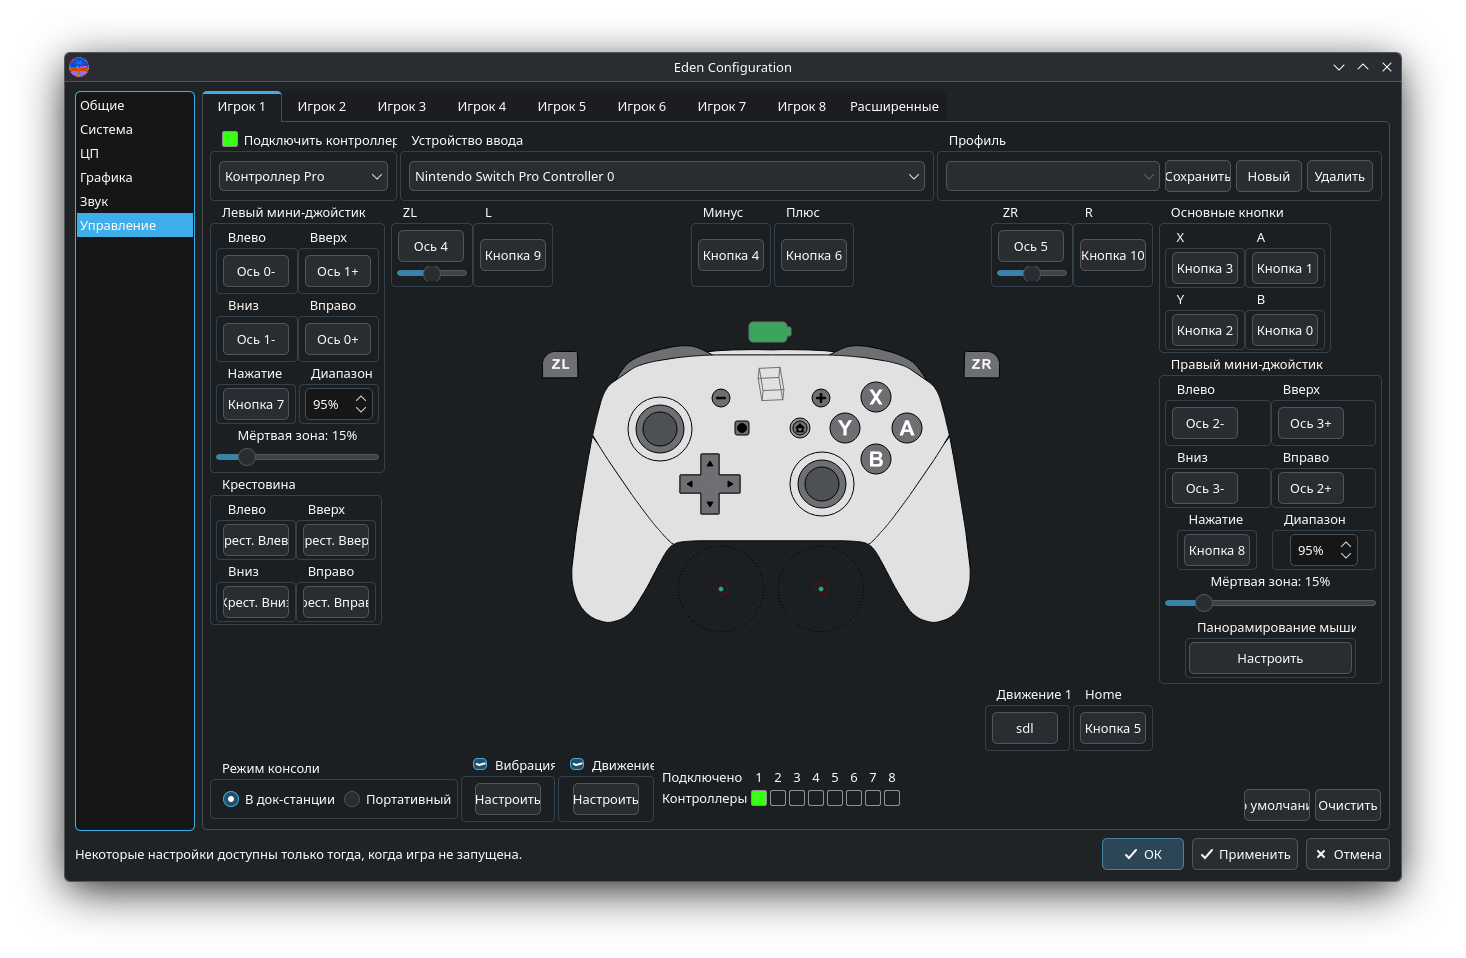The width and height of the screenshot is (1466, 958).
Task: Open the empty 'Профиль' dropdown
Action: coord(1052,176)
